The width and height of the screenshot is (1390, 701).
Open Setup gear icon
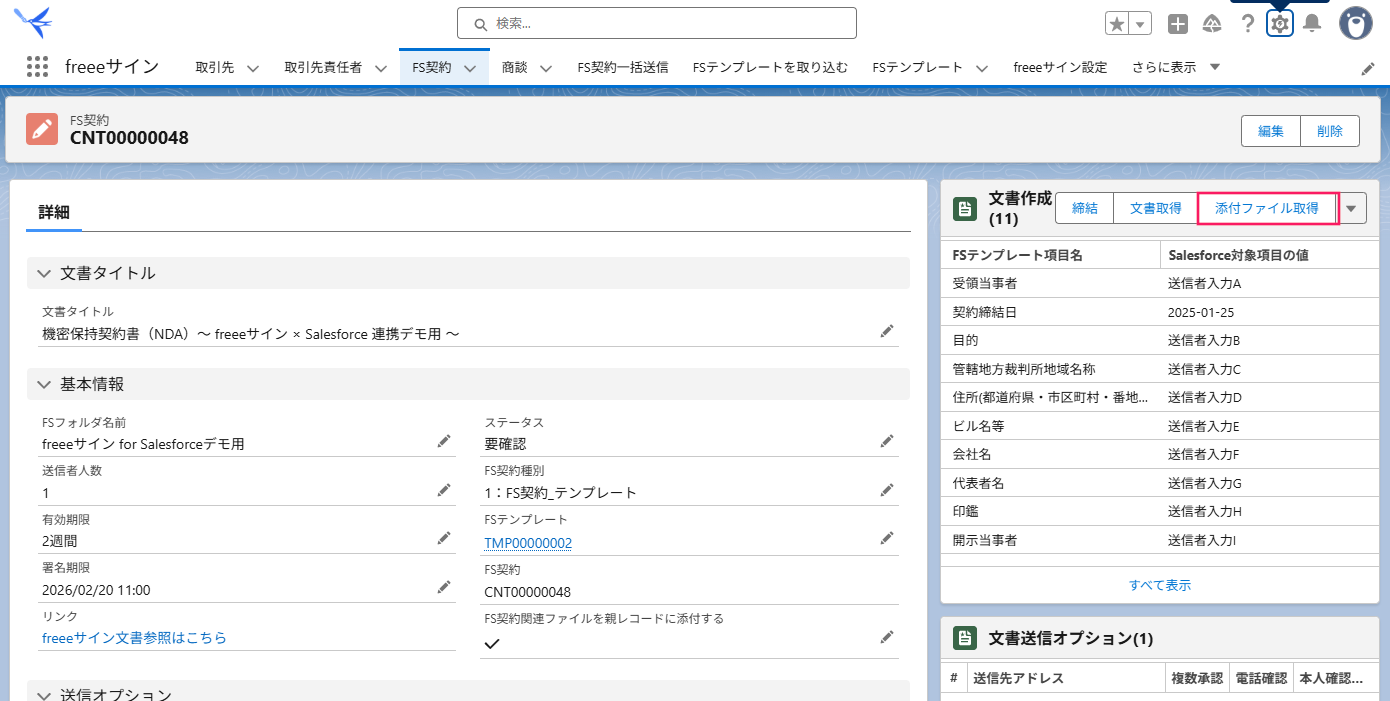(1280, 24)
